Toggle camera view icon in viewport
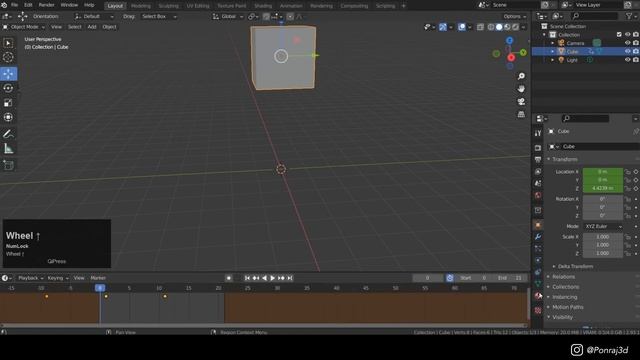Viewport: 640px width, 360px height. pos(521,102)
